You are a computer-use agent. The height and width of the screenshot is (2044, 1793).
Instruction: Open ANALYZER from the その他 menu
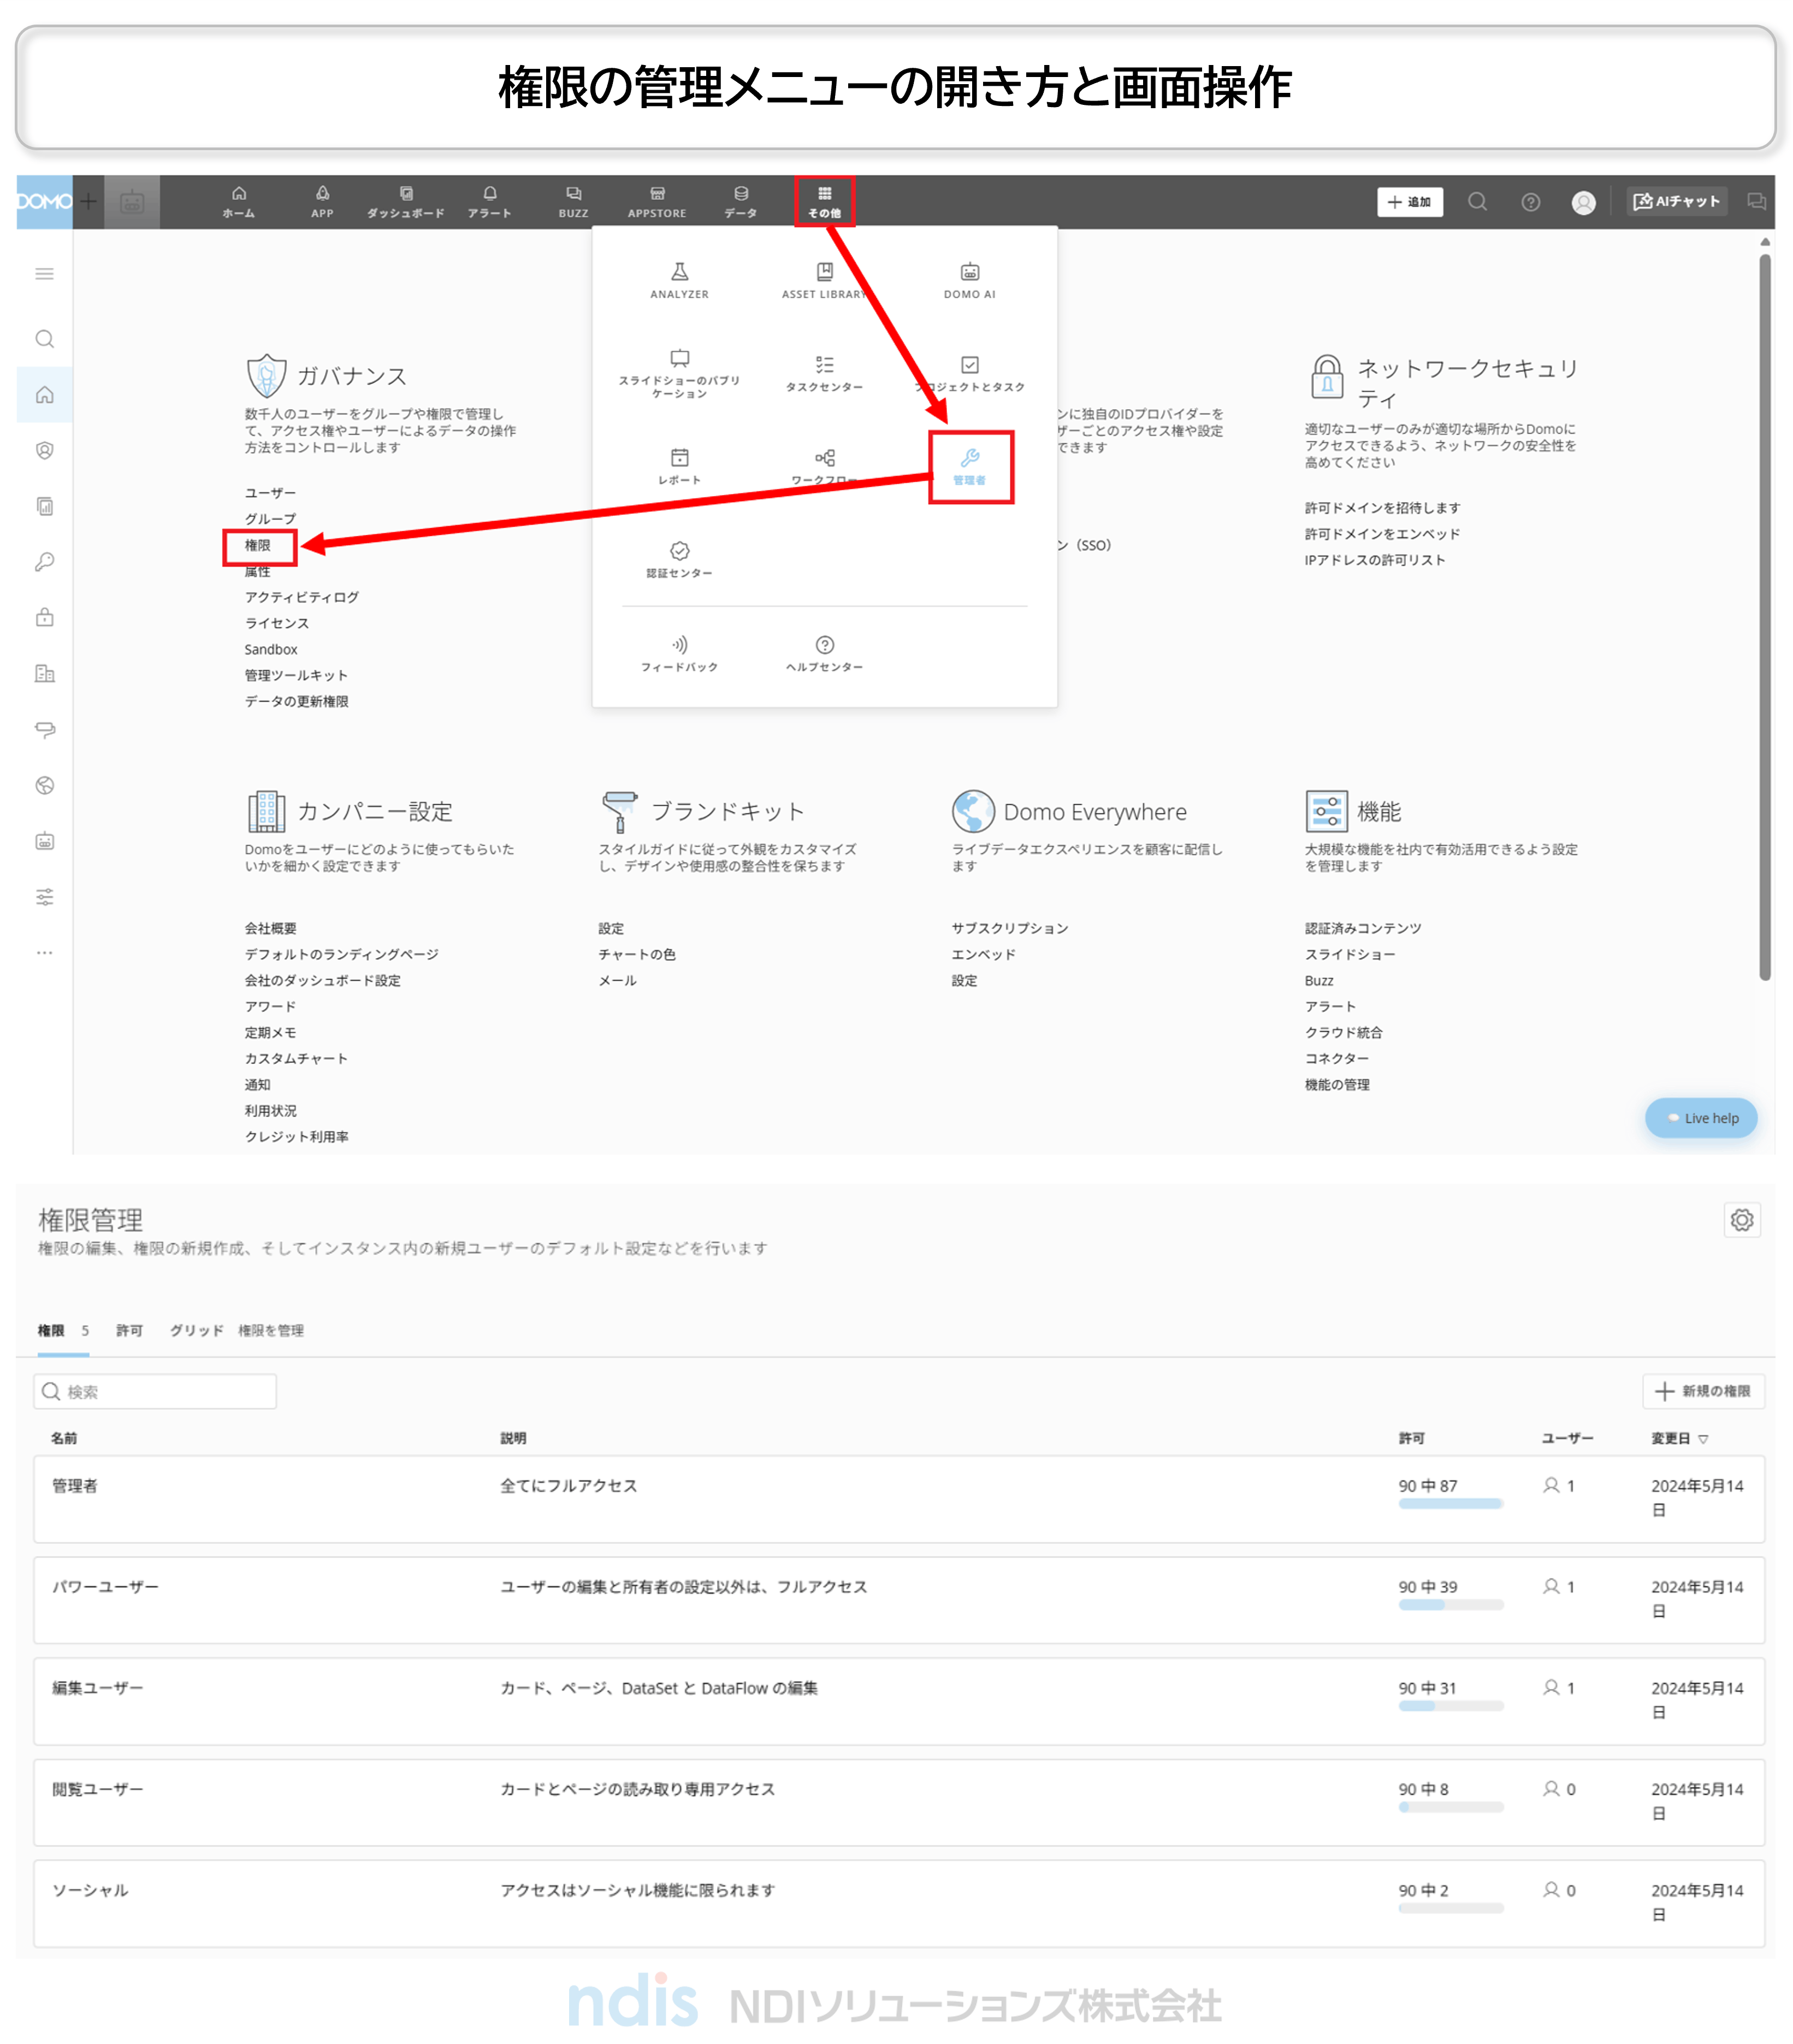(679, 280)
